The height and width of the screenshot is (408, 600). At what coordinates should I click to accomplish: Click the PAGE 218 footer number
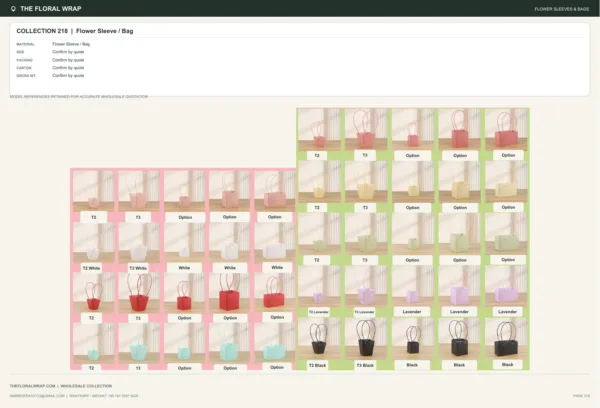[x=581, y=396]
